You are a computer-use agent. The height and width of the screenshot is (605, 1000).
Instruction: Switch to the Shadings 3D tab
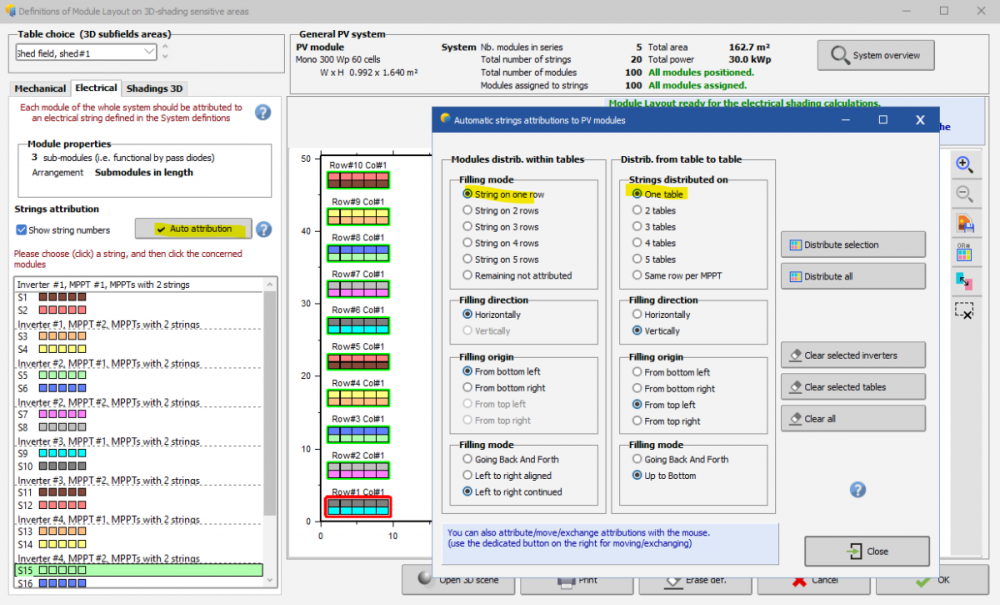pyautogui.click(x=154, y=89)
